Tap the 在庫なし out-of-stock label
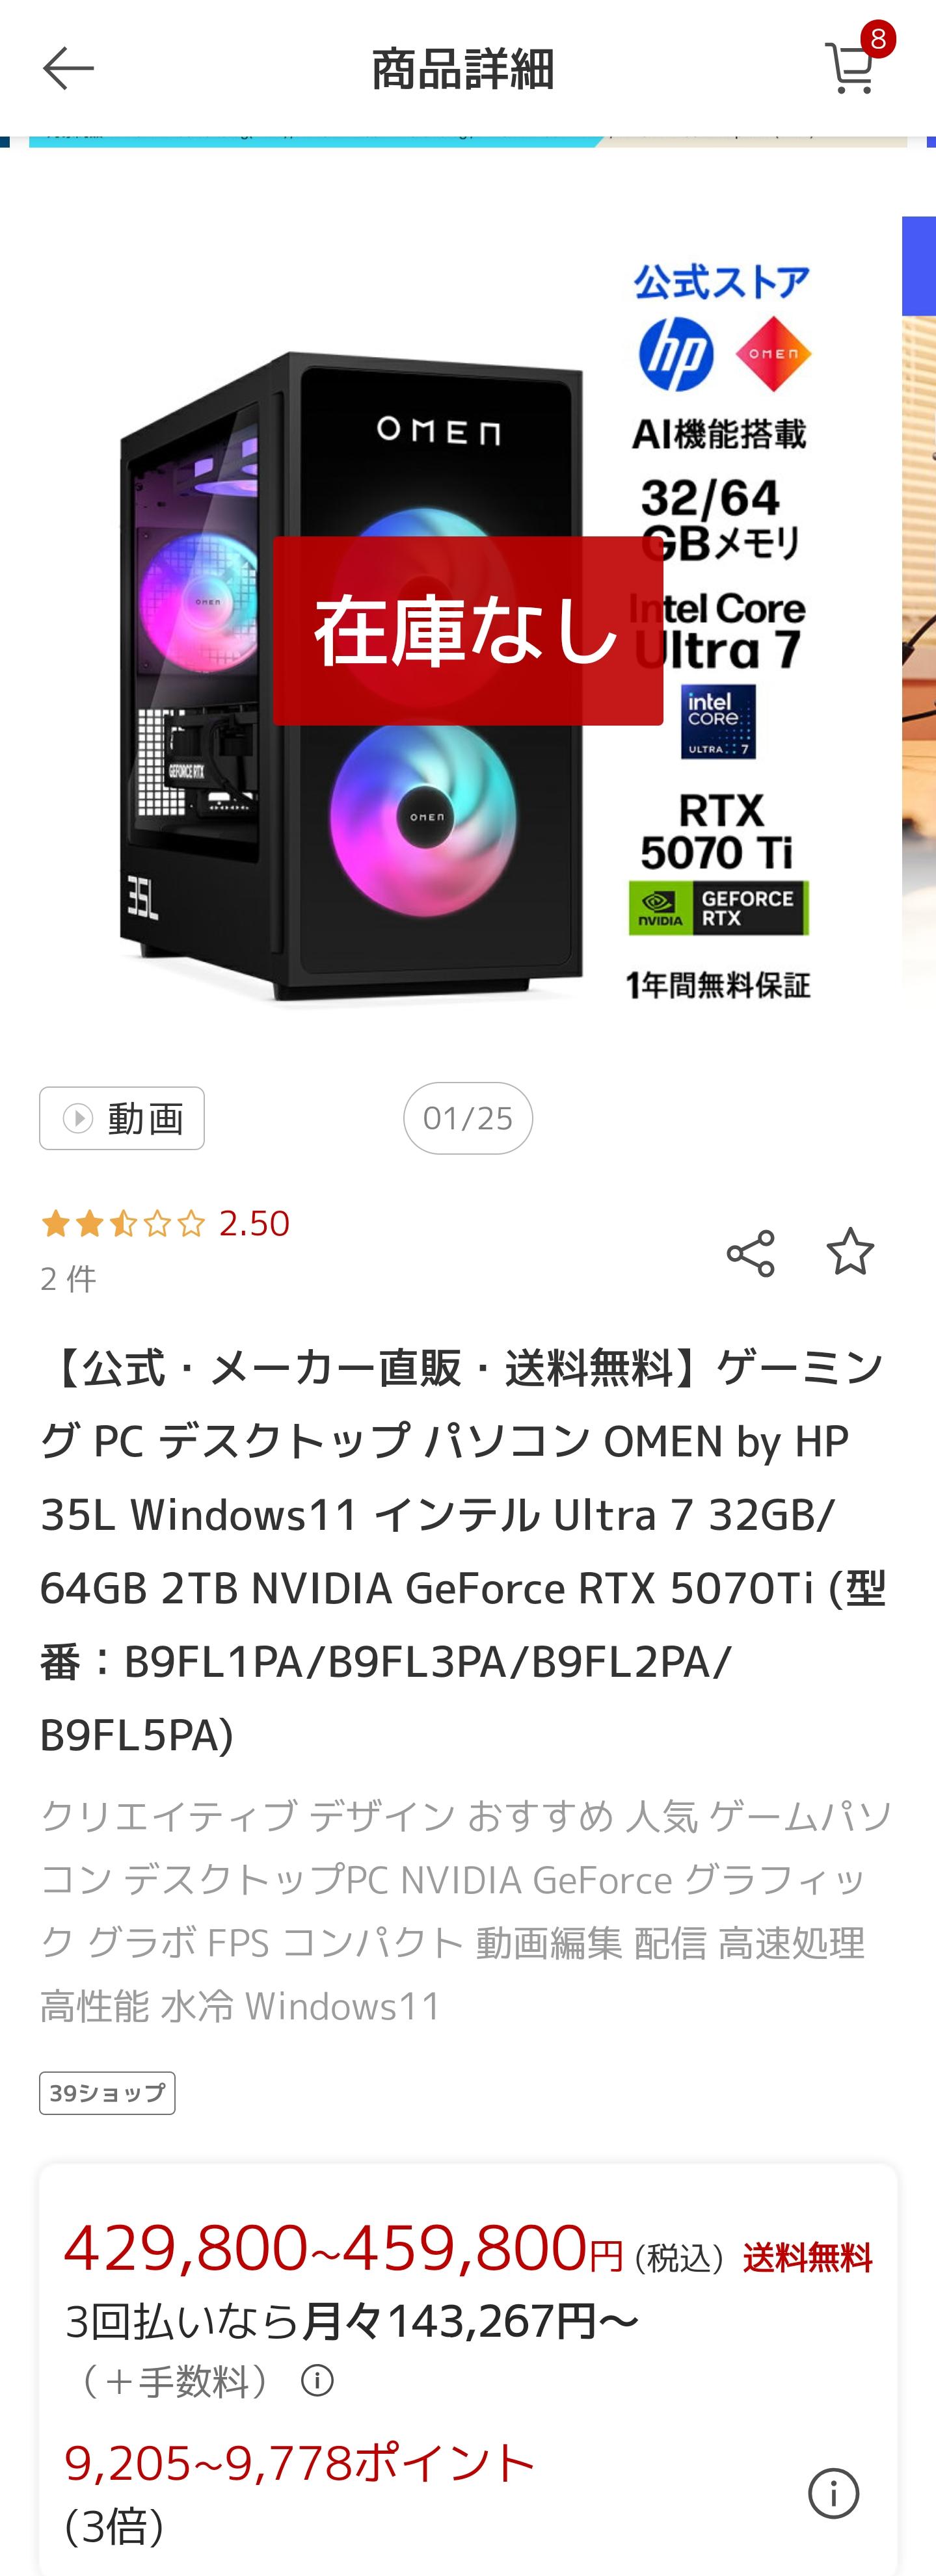This screenshot has width=936, height=2576. (468, 630)
